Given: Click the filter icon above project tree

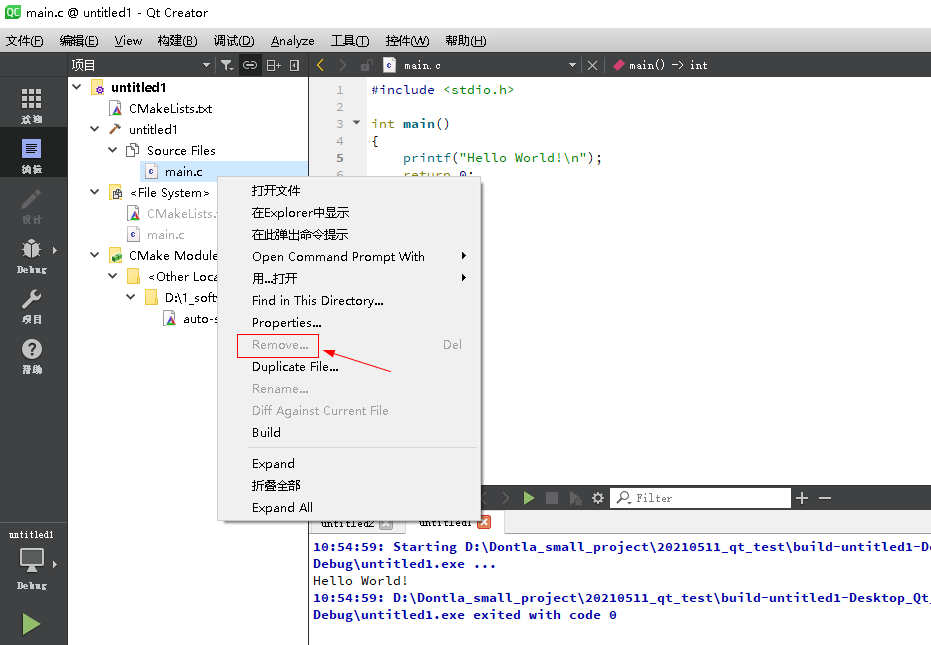Looking at the screenshot, I should coord(227,64).
